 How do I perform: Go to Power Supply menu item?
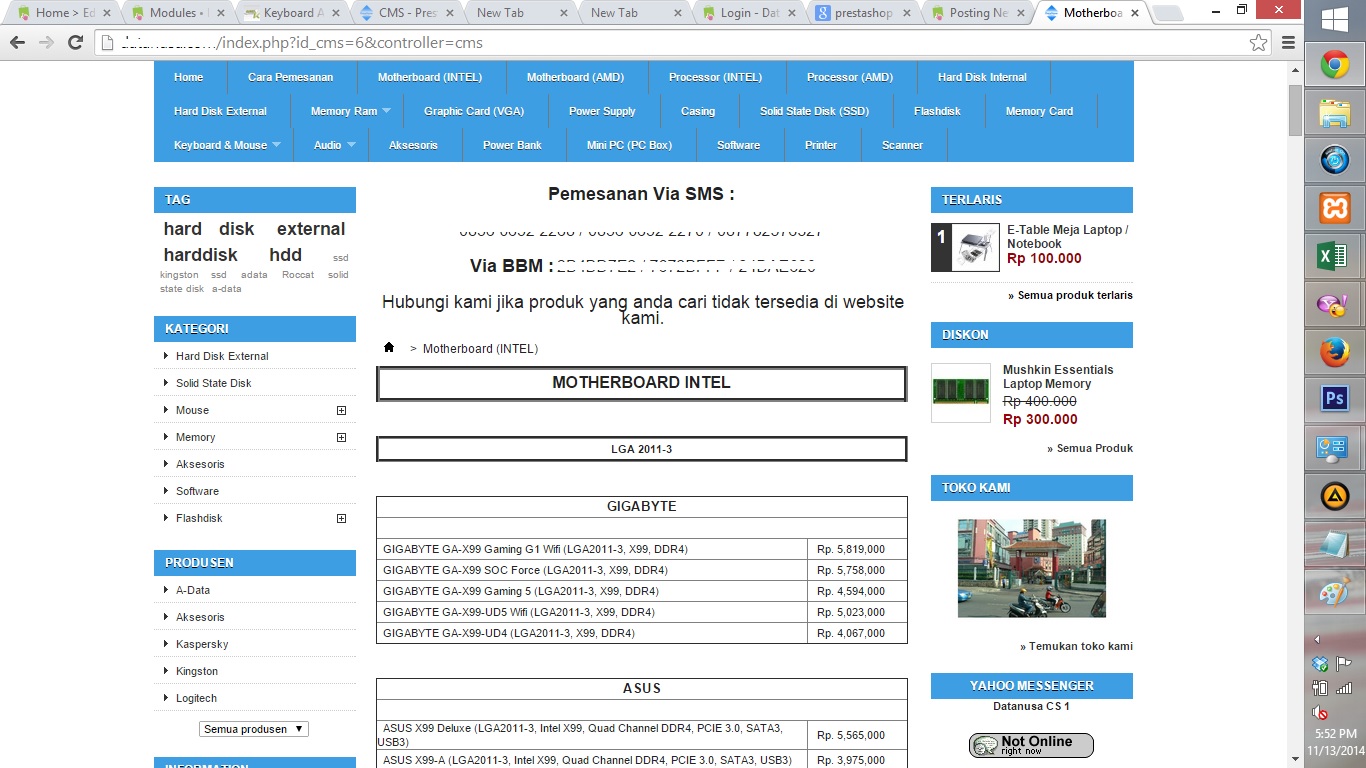(x=602, y=111)
